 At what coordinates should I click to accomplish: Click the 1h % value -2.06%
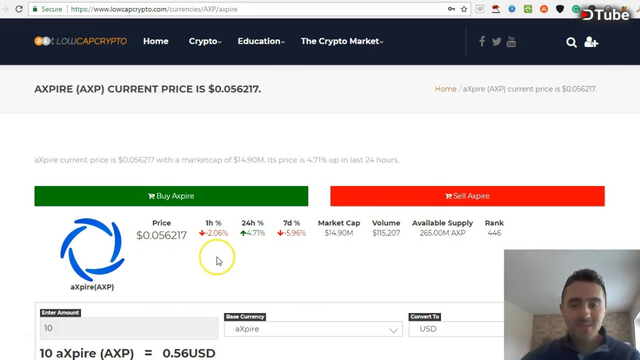coord(213,233)
